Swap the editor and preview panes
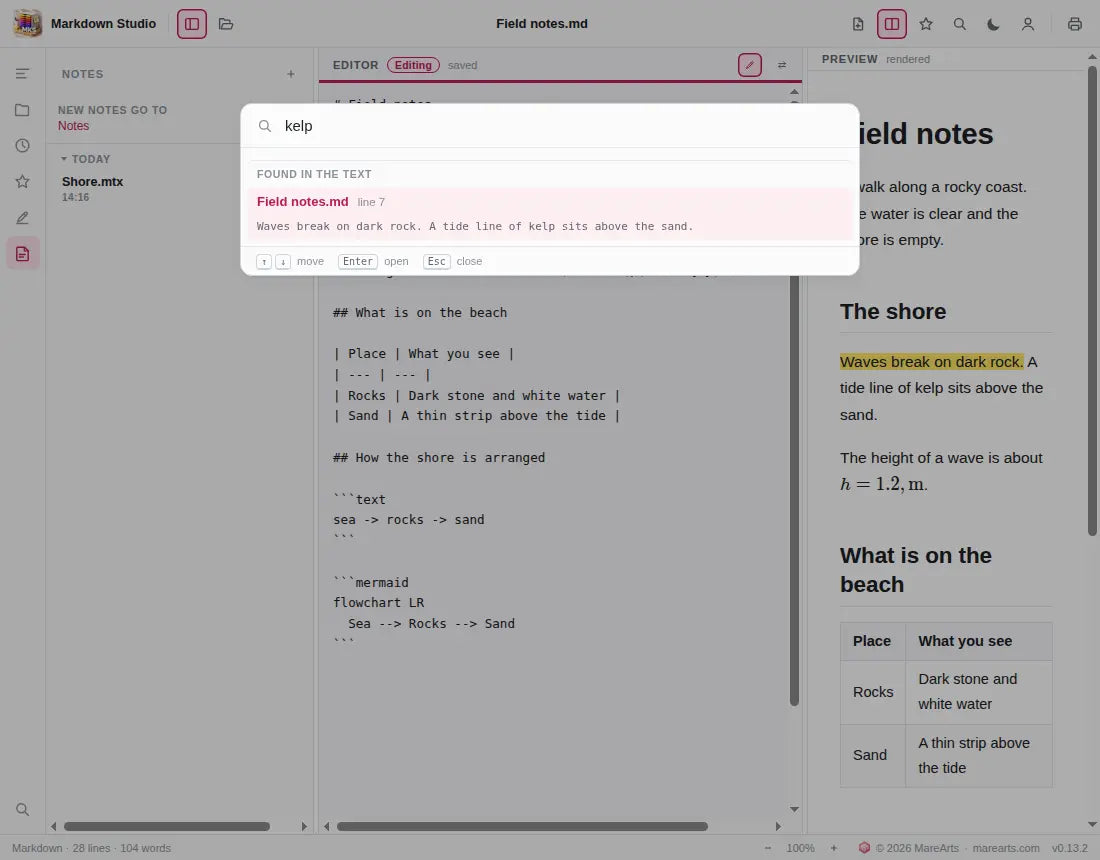Viewport: 1100px width, 860px height. tap(782, 65)
